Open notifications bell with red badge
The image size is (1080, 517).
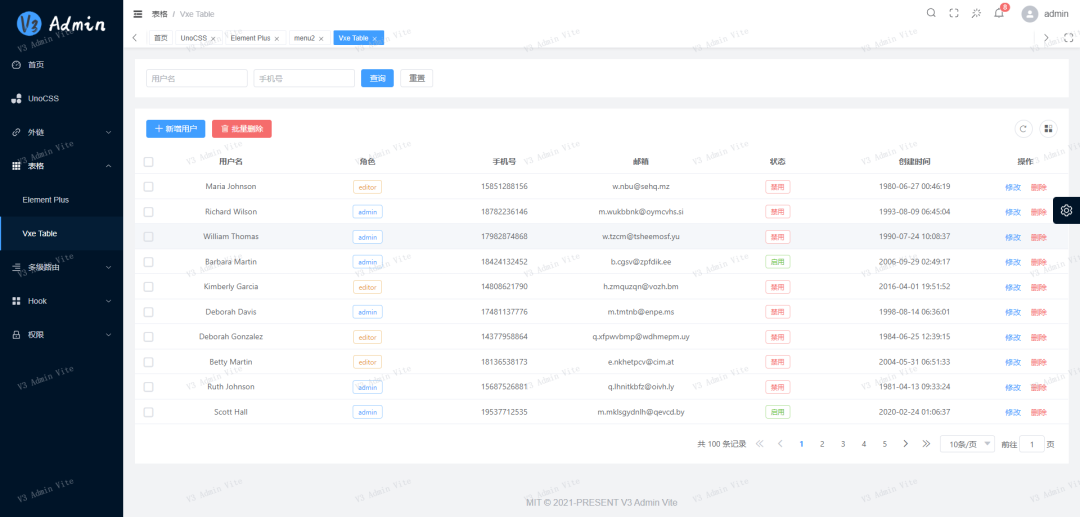coord(998,13)
